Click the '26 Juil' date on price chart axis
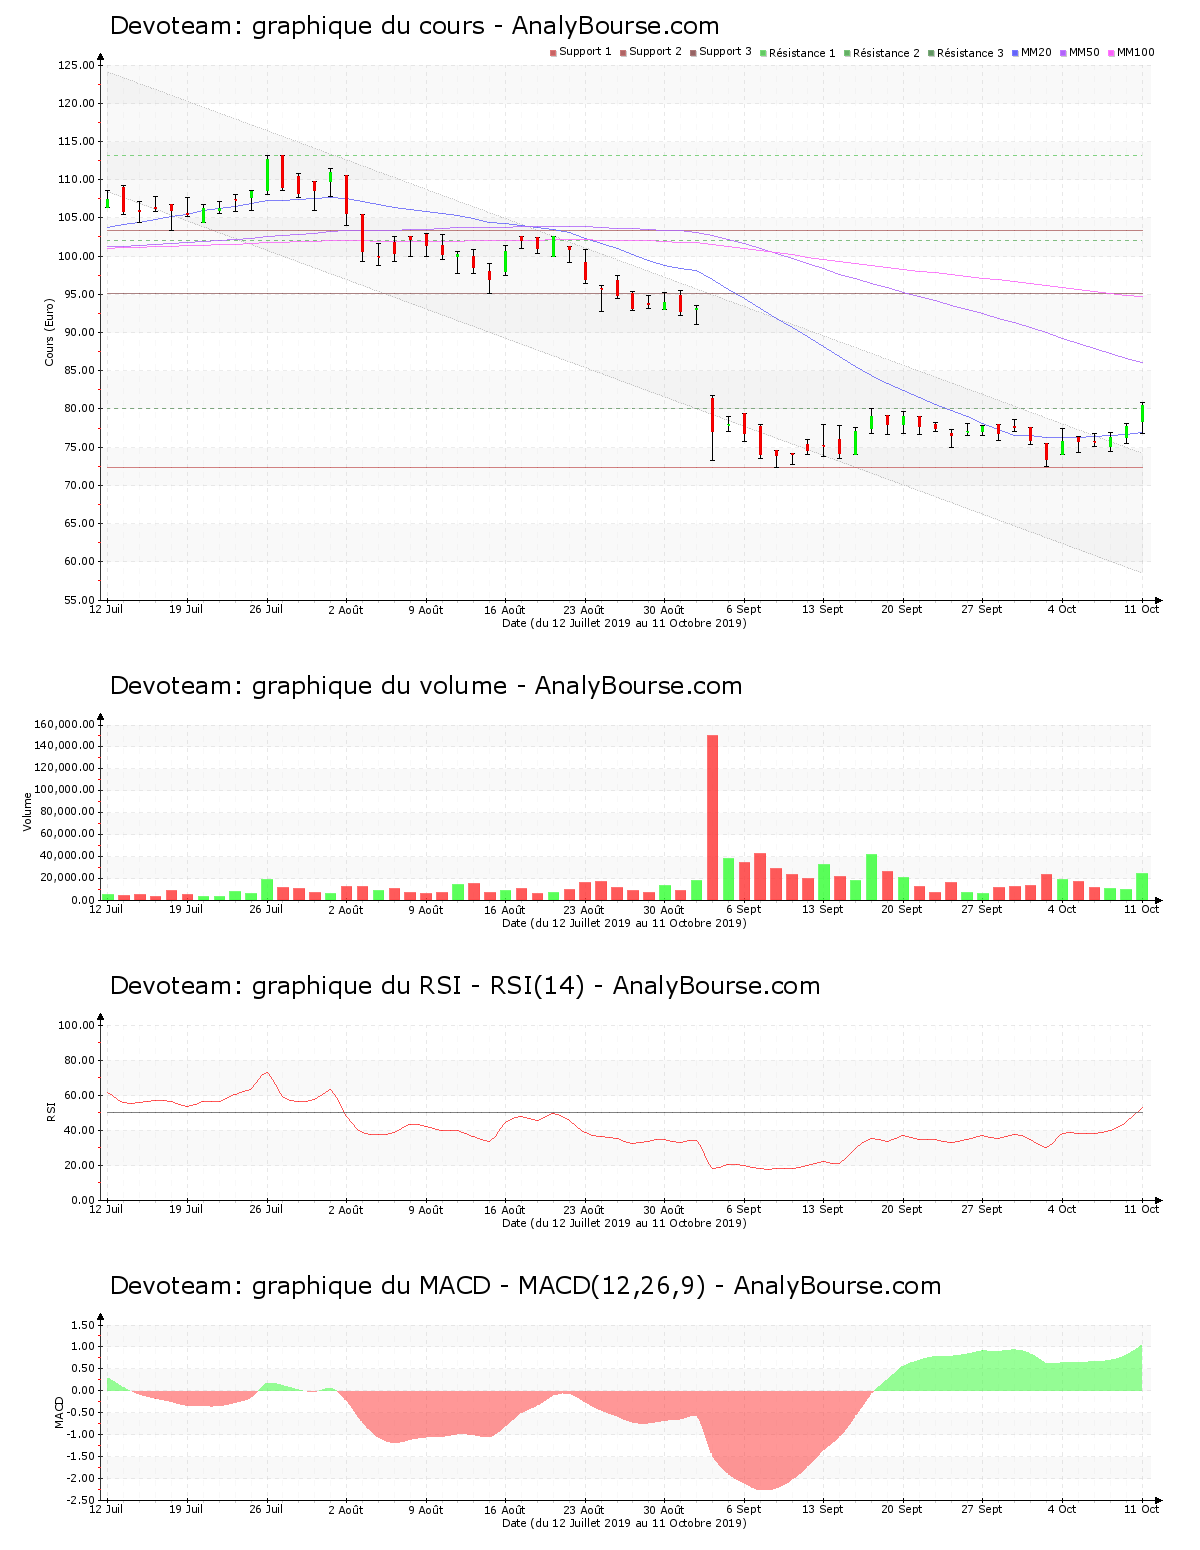Viewport: 1200px width, 1550px height. (x=266, y=609)
